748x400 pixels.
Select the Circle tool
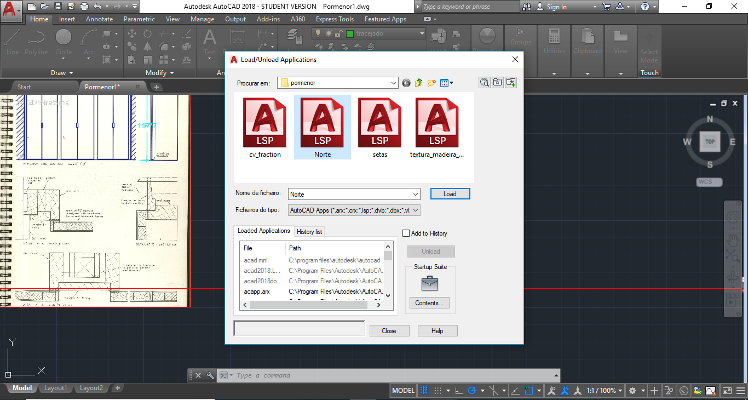coord(63,42)
